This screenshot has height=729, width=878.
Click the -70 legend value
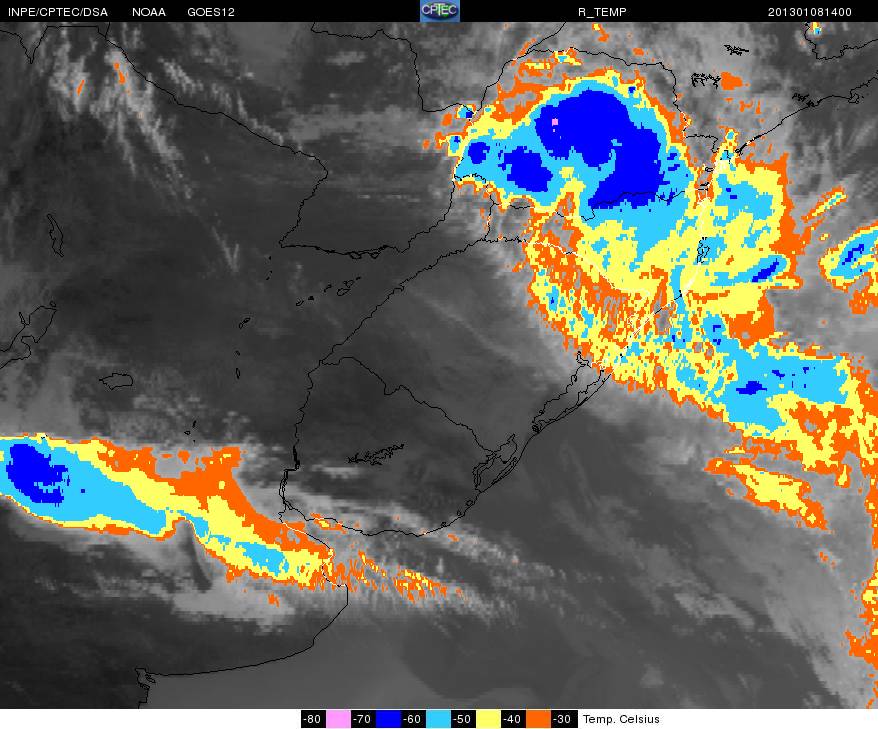coord(363,719)
